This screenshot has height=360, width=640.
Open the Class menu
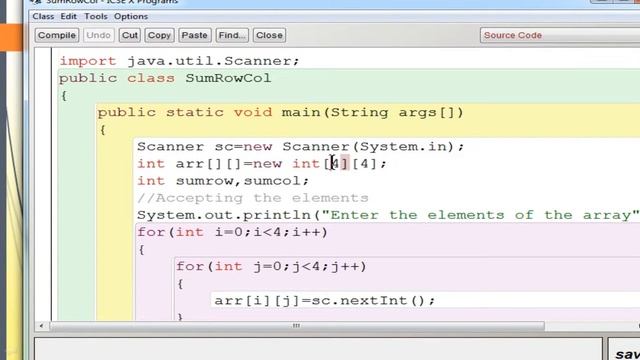(x=43, y=16)
